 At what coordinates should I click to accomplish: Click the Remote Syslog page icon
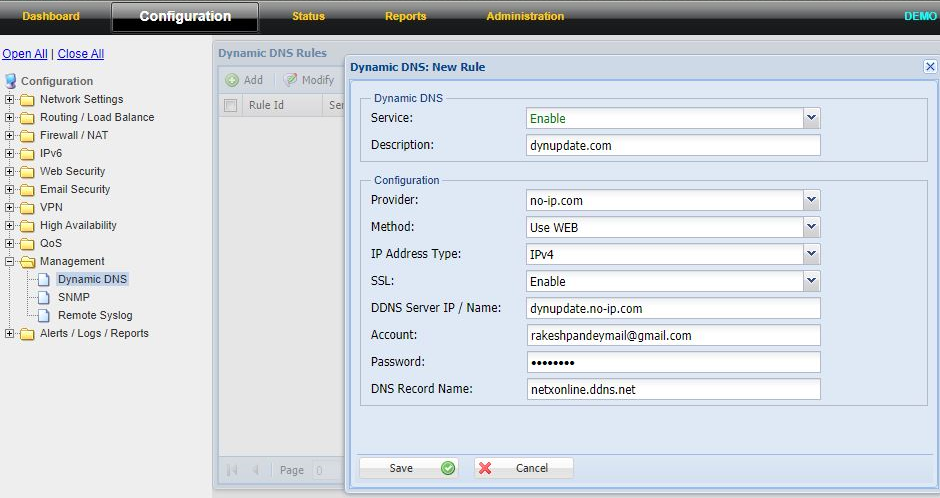pos(44,316)
